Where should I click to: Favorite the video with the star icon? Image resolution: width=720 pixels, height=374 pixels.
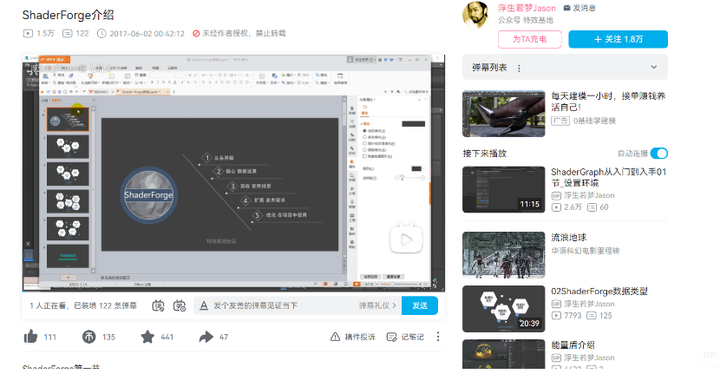tap(147, 337)
